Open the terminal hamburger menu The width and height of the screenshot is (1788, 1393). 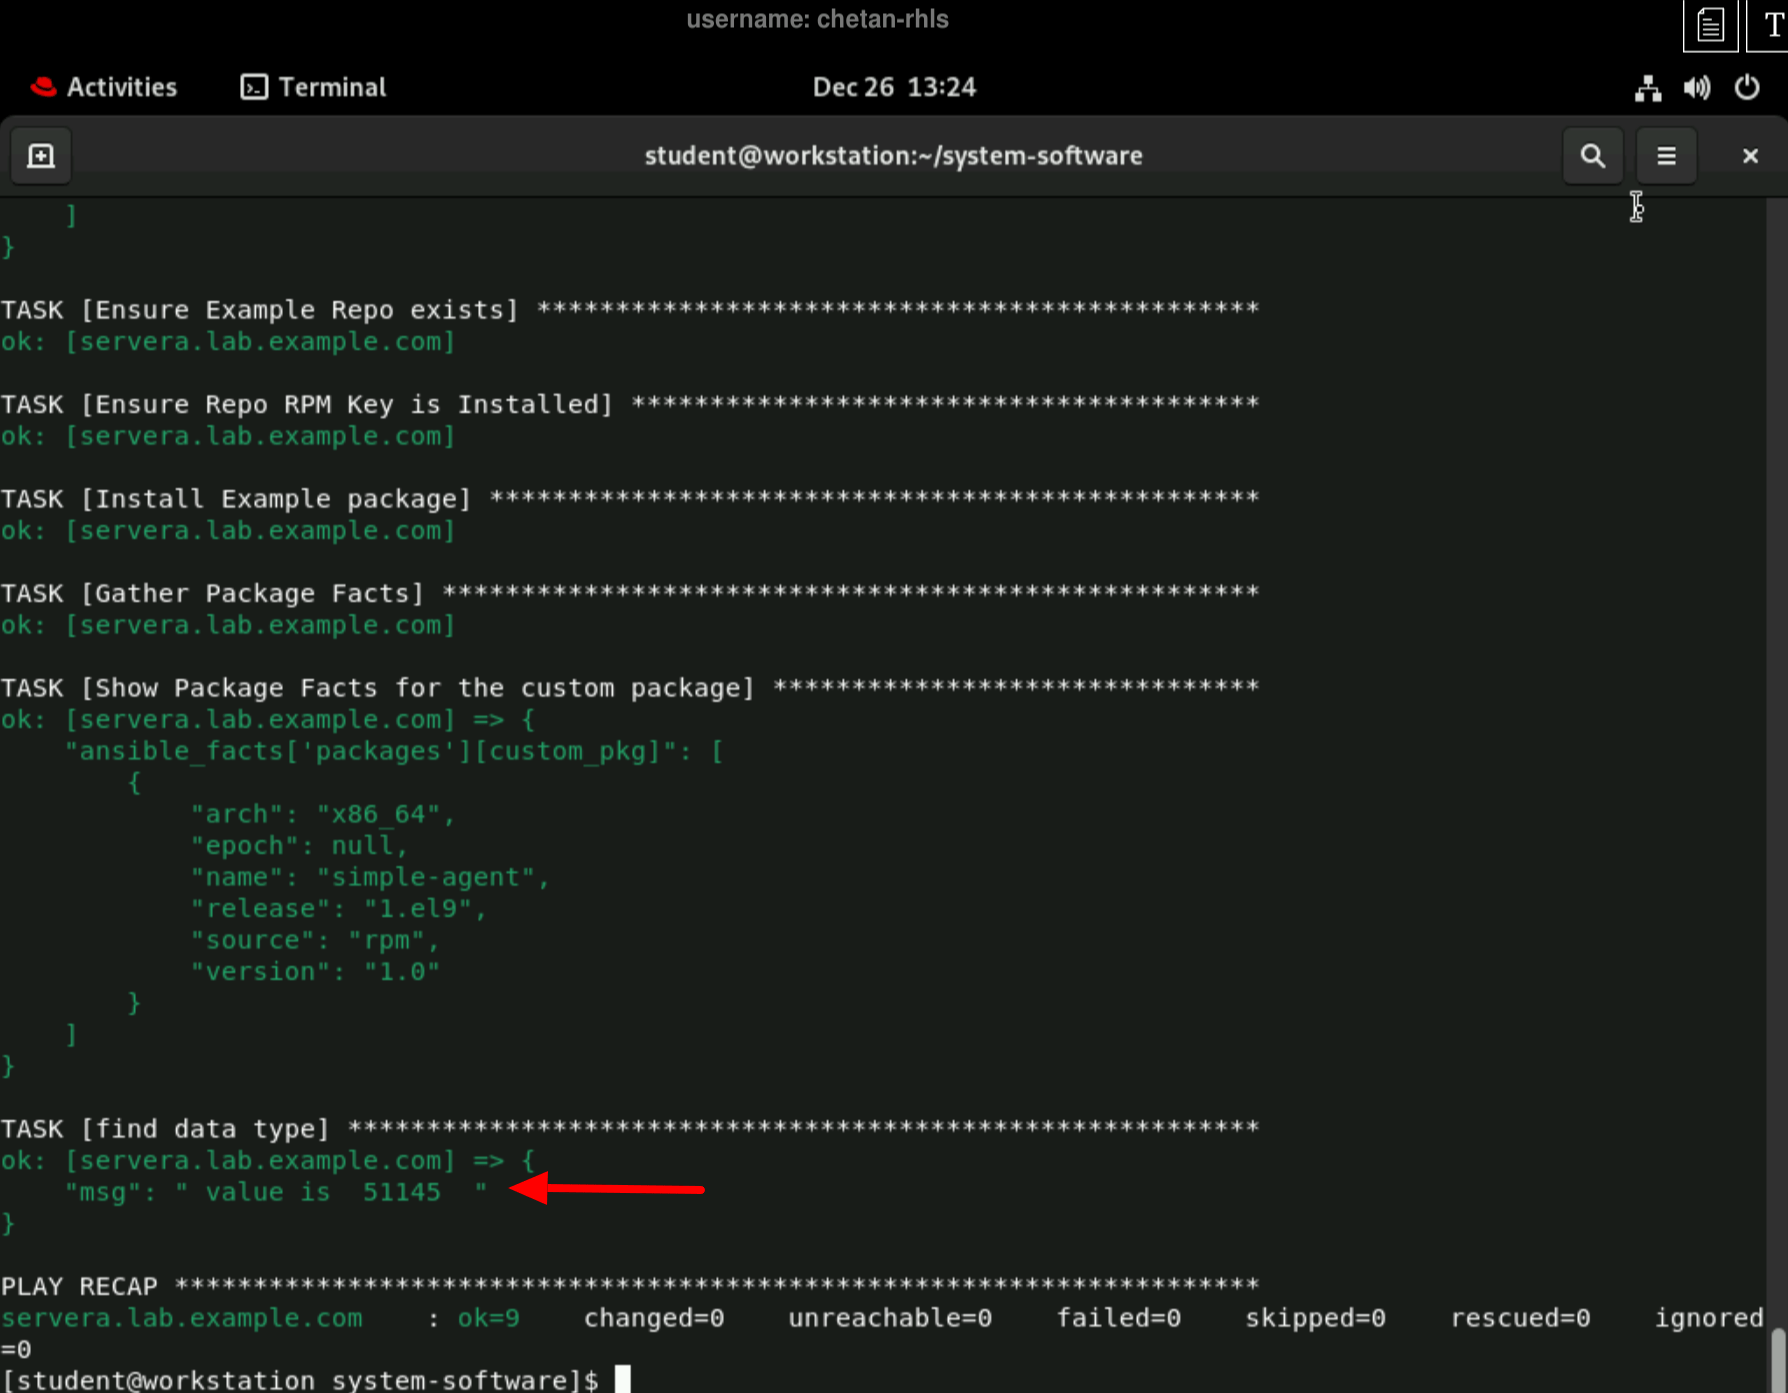1666,156
